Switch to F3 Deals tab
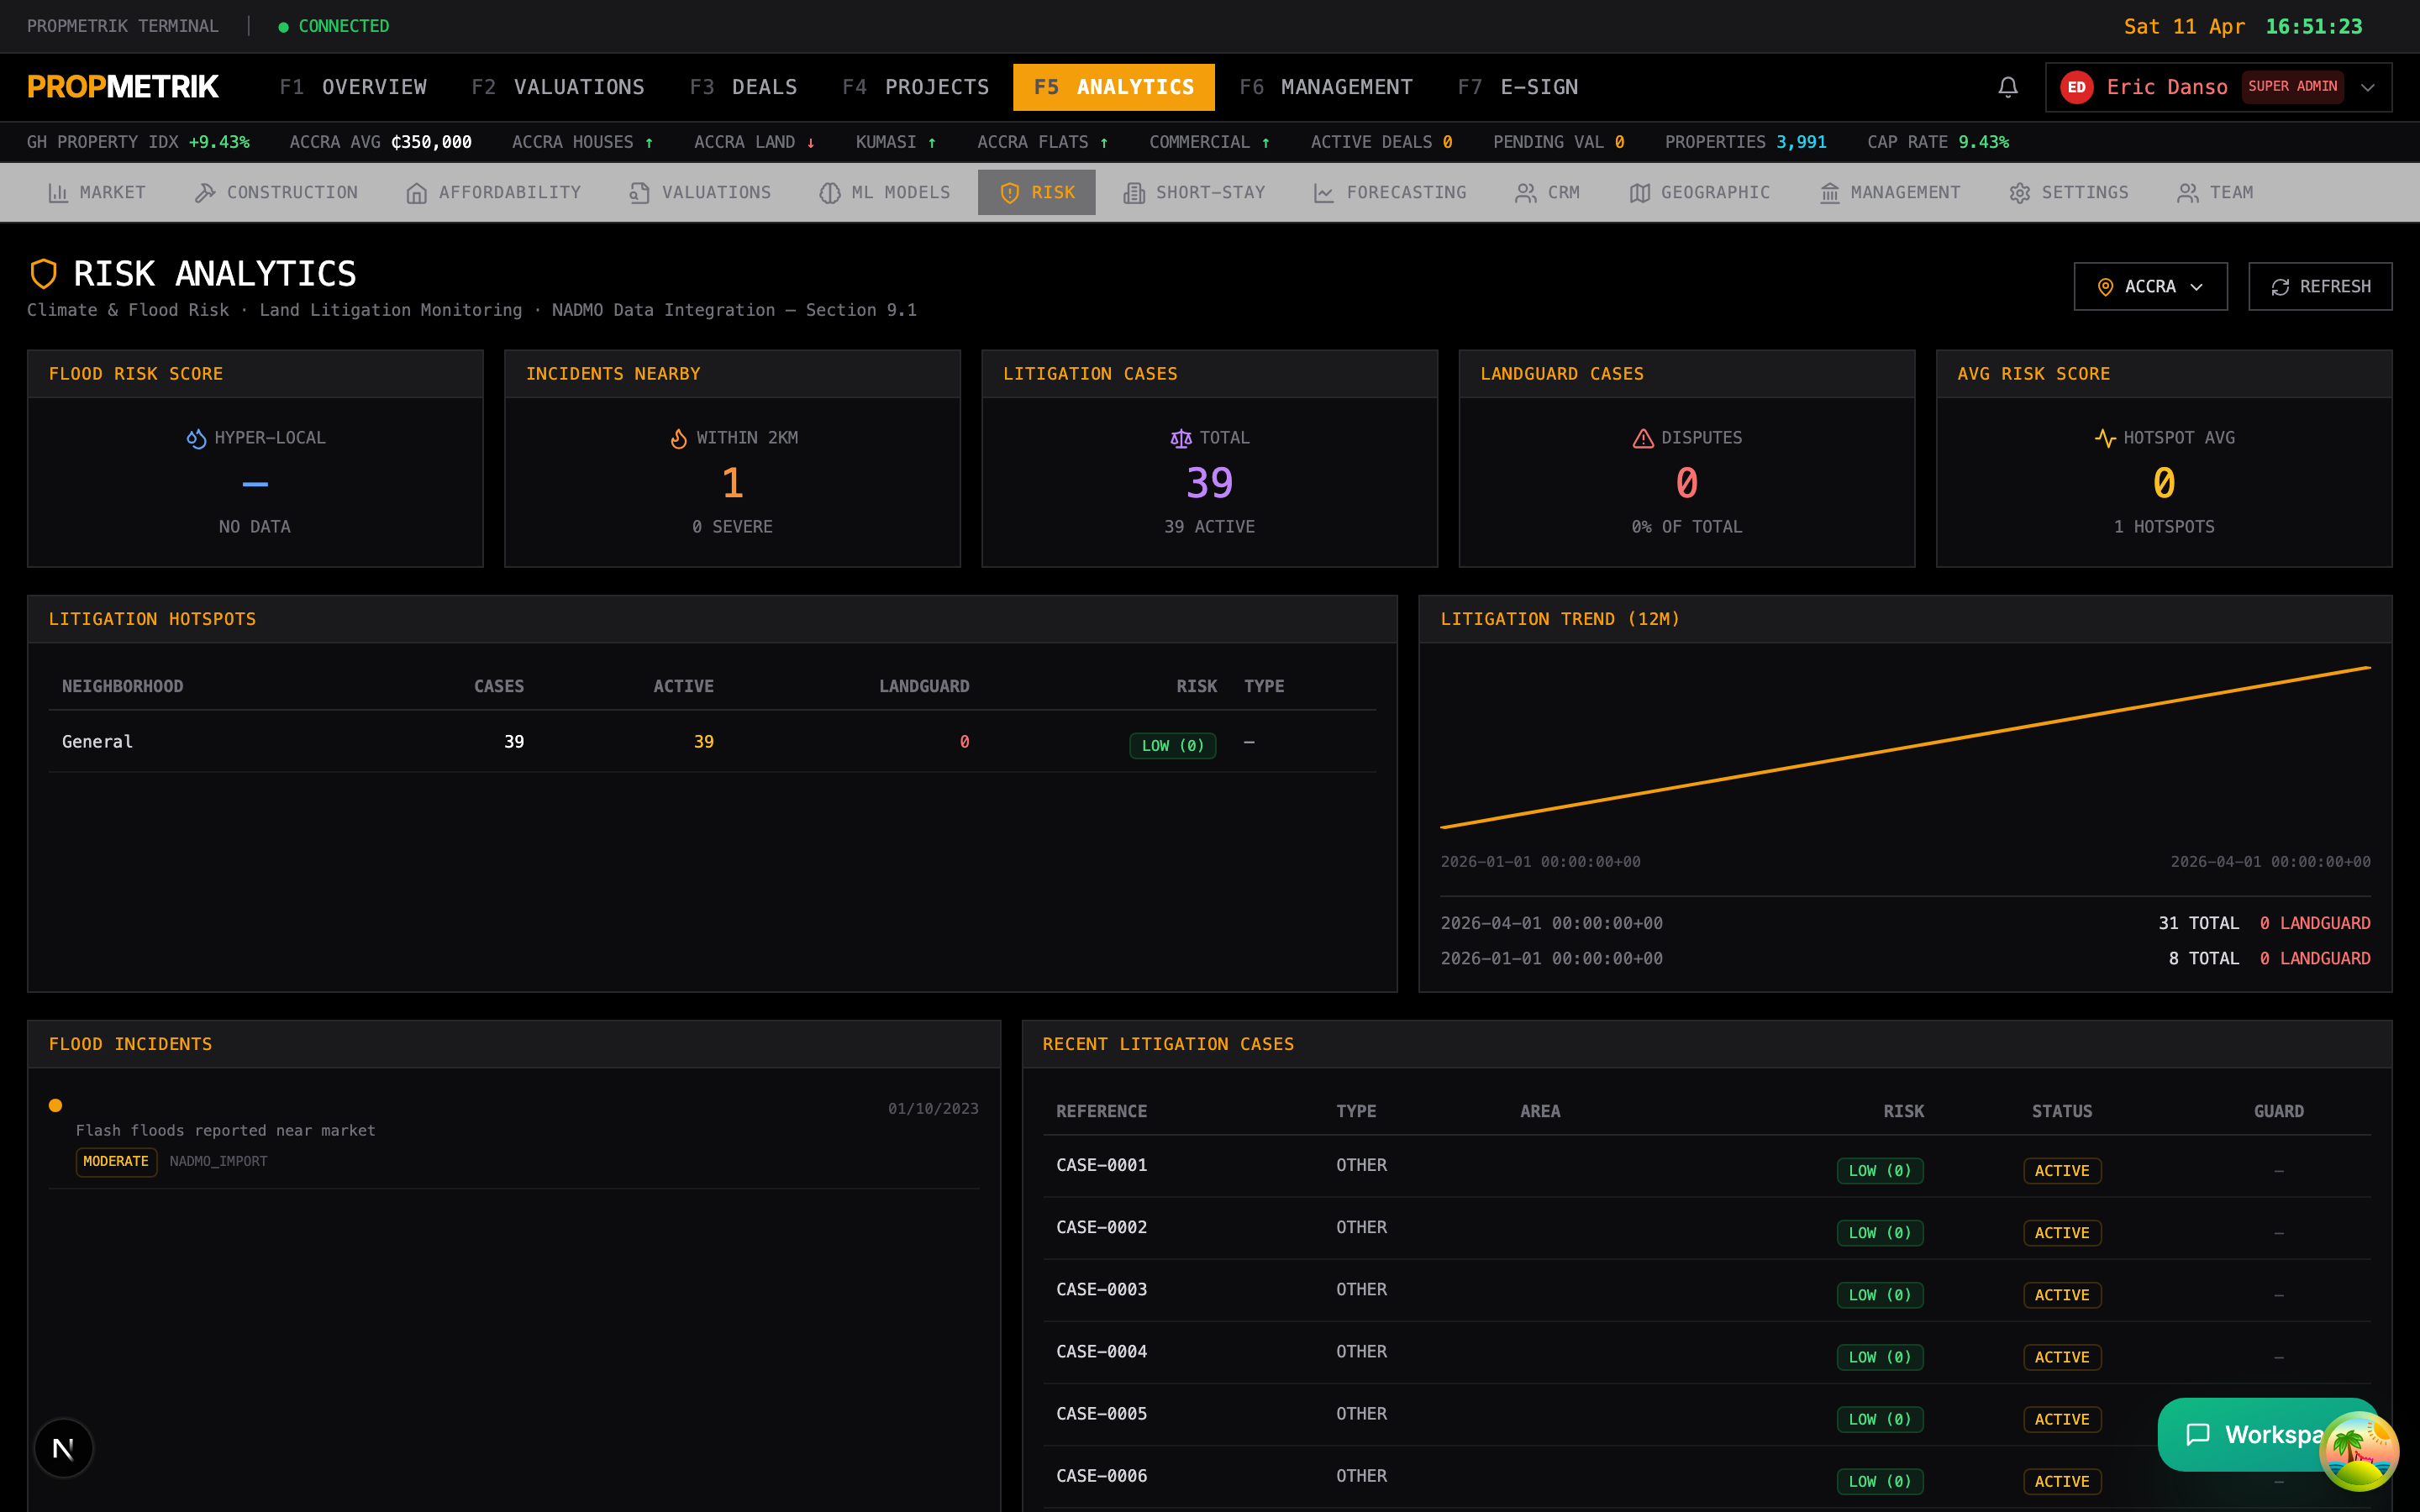This screenshot has width=2420, height=1512. [743, 87]
